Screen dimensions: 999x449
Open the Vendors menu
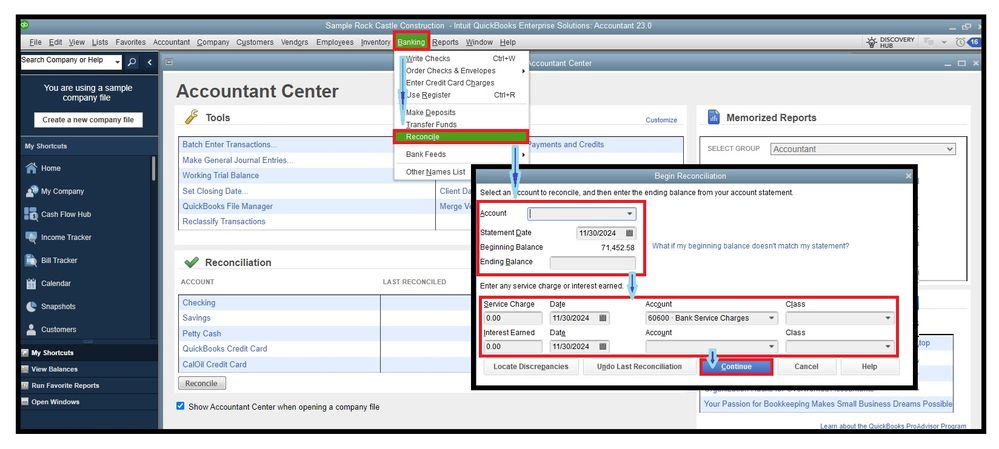(x=294, y=42)
